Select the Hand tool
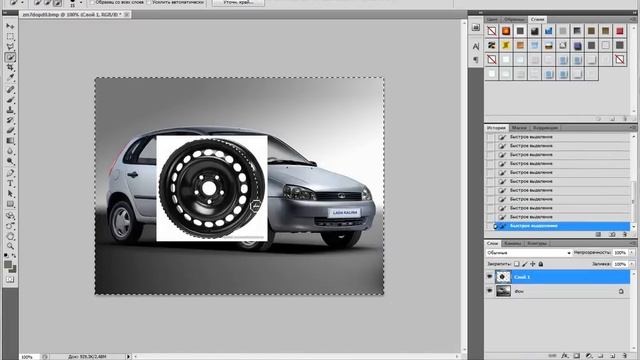640x360 pixels. click(x=10, y=236)
